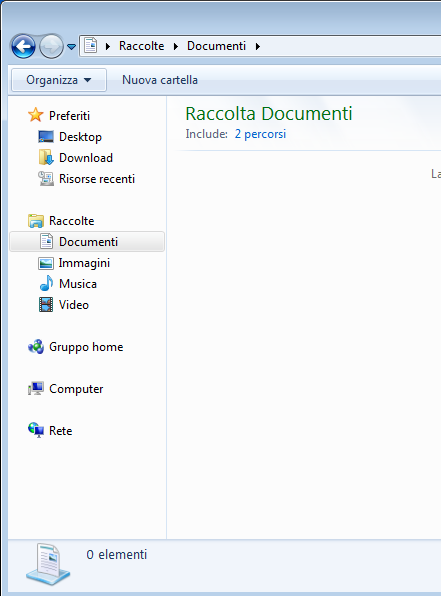Open the Organizza menu
This screenshot has width=441, height=596.
59,80
